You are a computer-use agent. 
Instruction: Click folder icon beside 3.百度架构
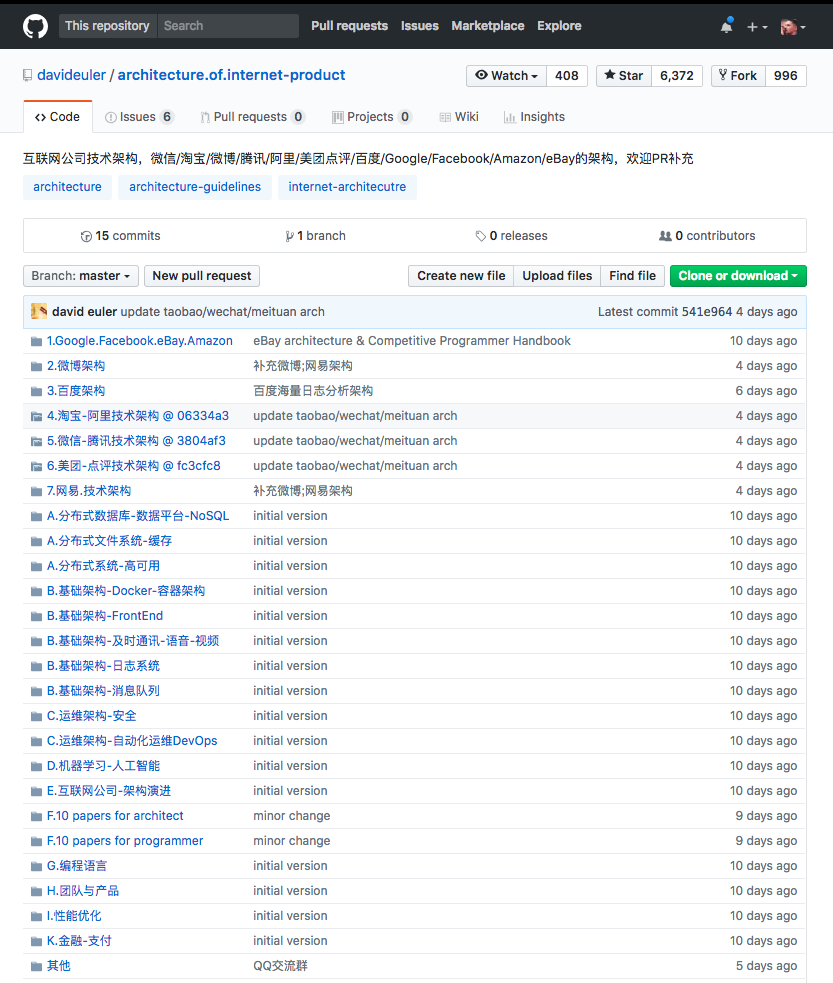pos(36,391)
